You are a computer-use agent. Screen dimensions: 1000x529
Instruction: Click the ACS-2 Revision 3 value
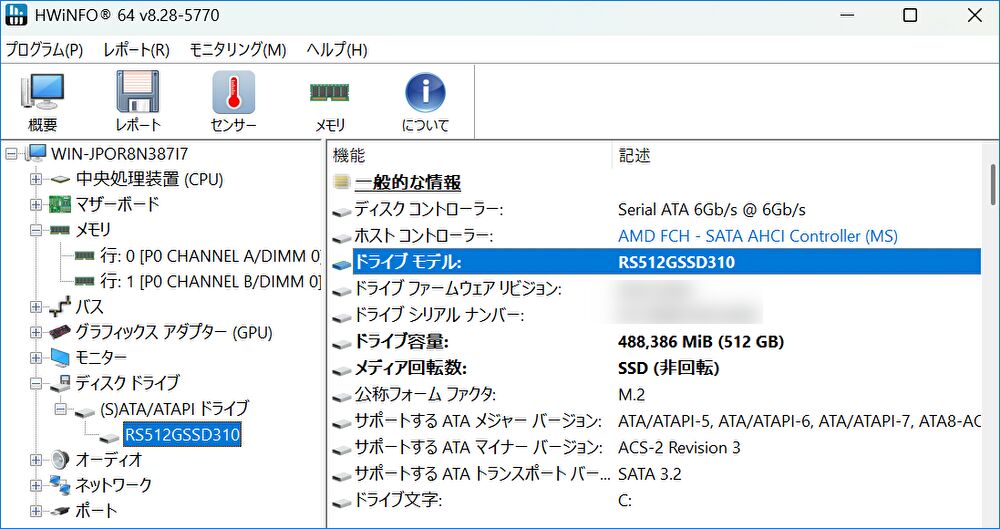tap(679, 447)
